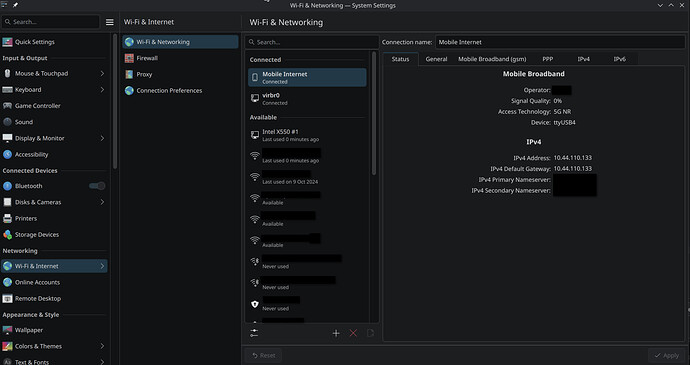The height and width of the screenshot is (365, 690).
Task: Open Colors & Themes settings
Action: [x=54, y=346]
